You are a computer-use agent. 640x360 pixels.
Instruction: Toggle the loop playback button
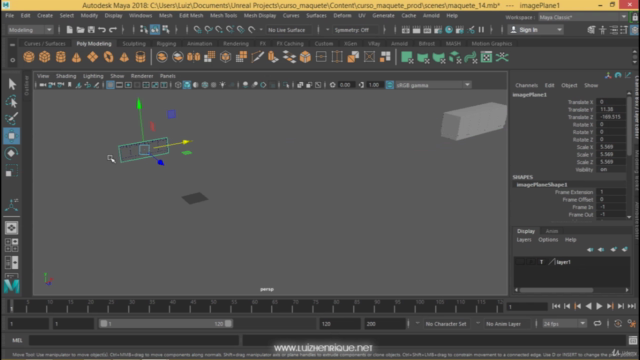[x=597, y=324]
